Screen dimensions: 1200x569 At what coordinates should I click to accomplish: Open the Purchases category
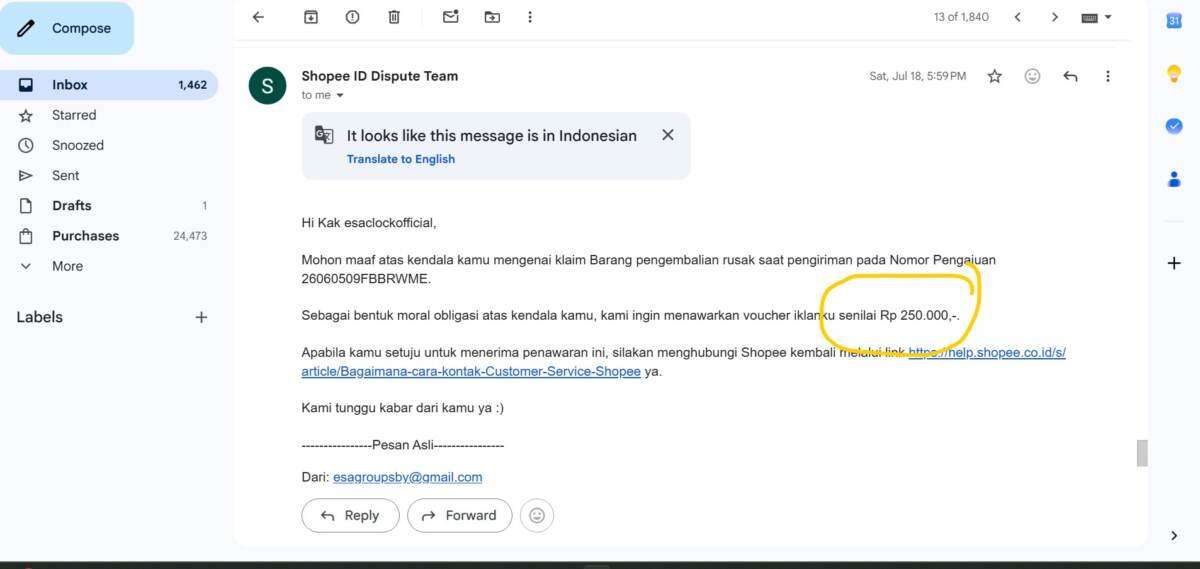(109, 236)
